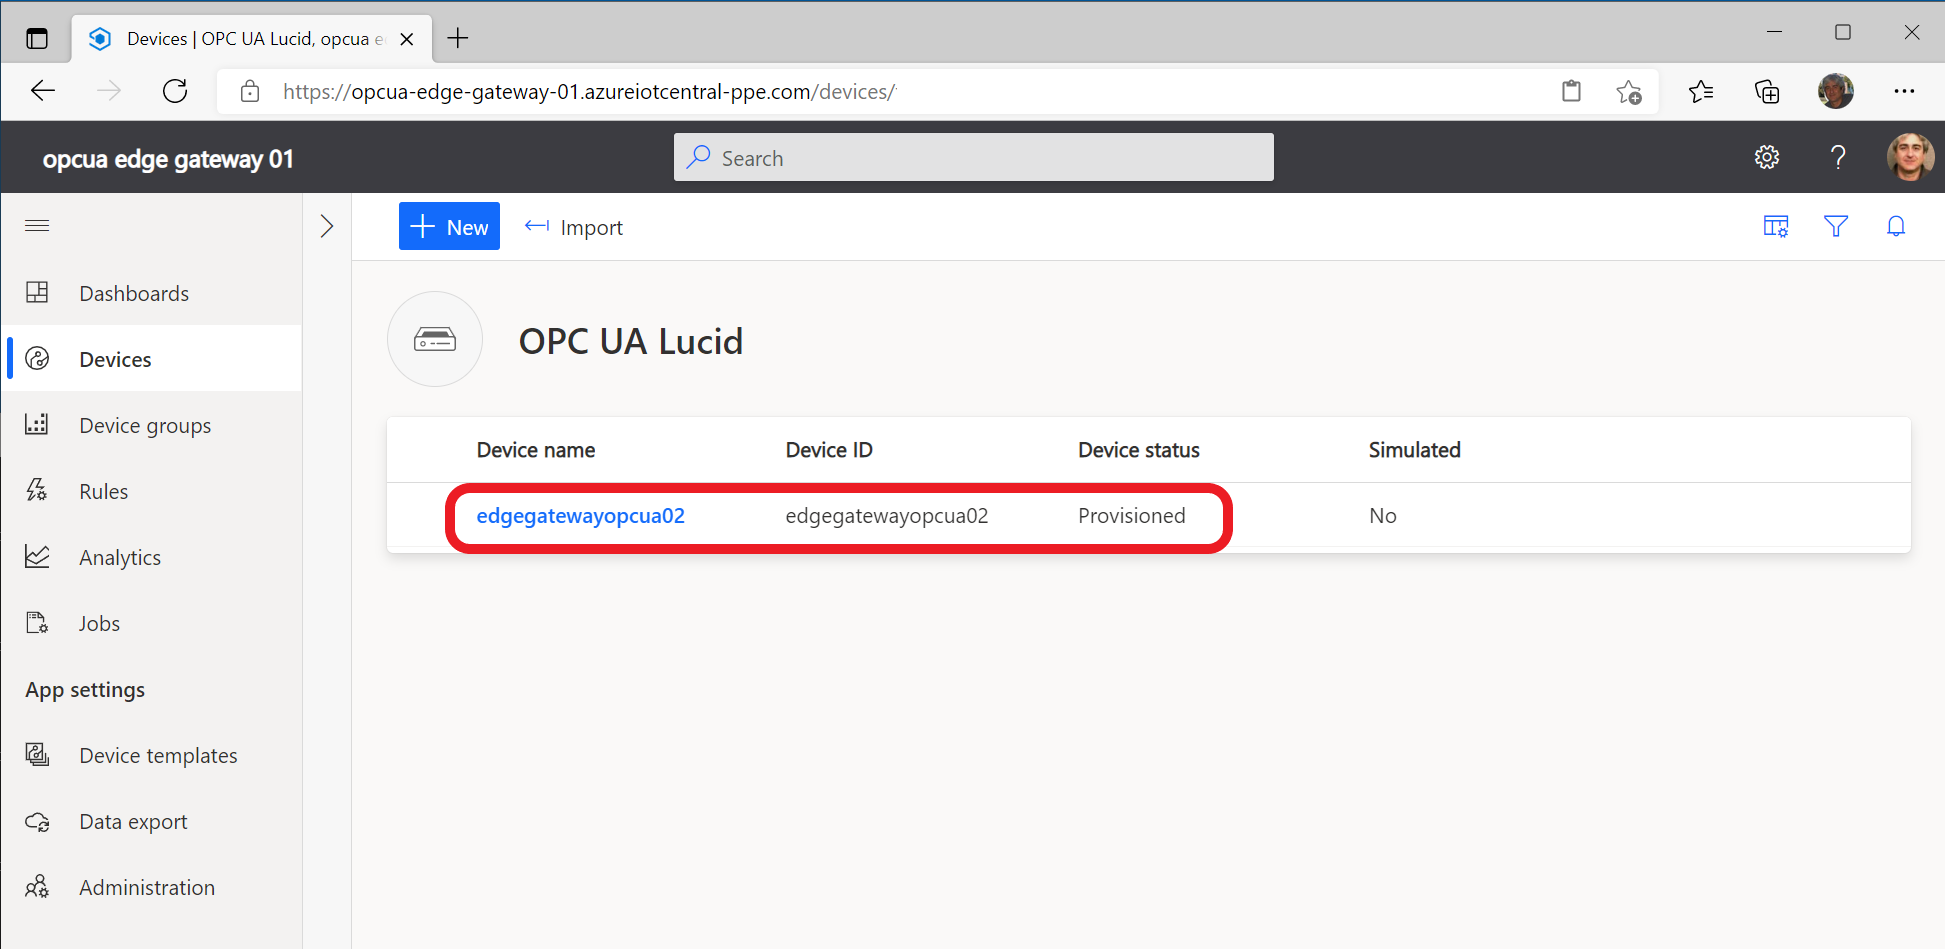Screen dimensions: 1945x949
Task: Open column options icon
Action: (1776, 226)
